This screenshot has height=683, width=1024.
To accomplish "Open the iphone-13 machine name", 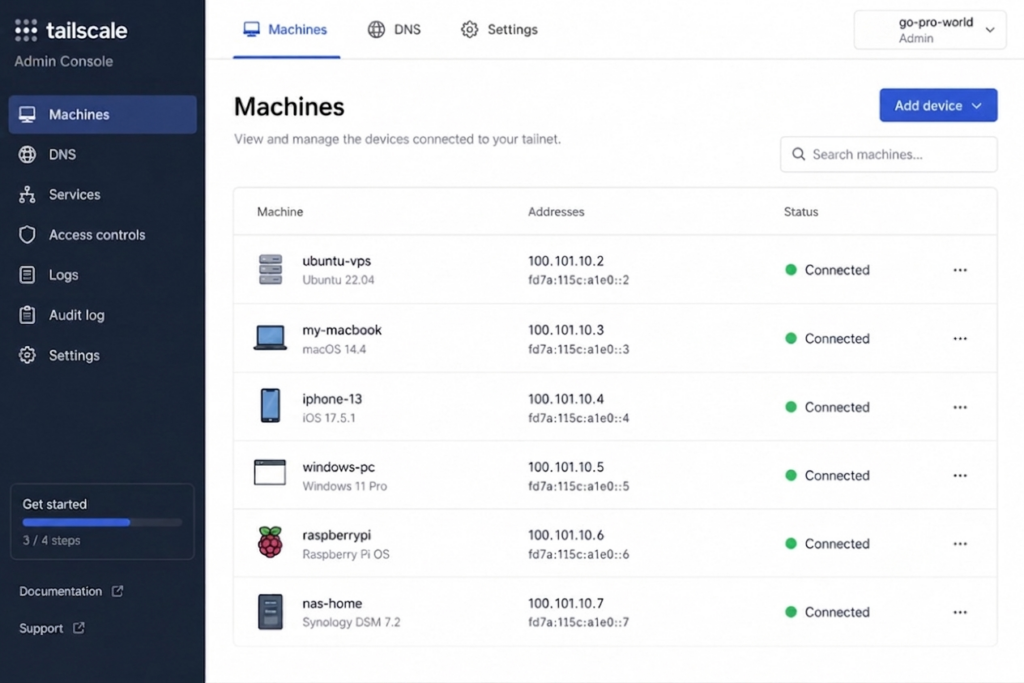I will [332, 398].
